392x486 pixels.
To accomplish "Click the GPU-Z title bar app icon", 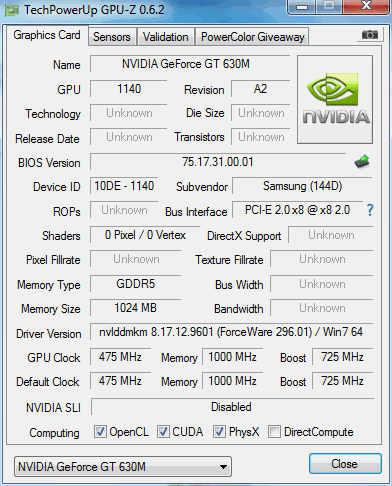I will click(x=12, y=10).
